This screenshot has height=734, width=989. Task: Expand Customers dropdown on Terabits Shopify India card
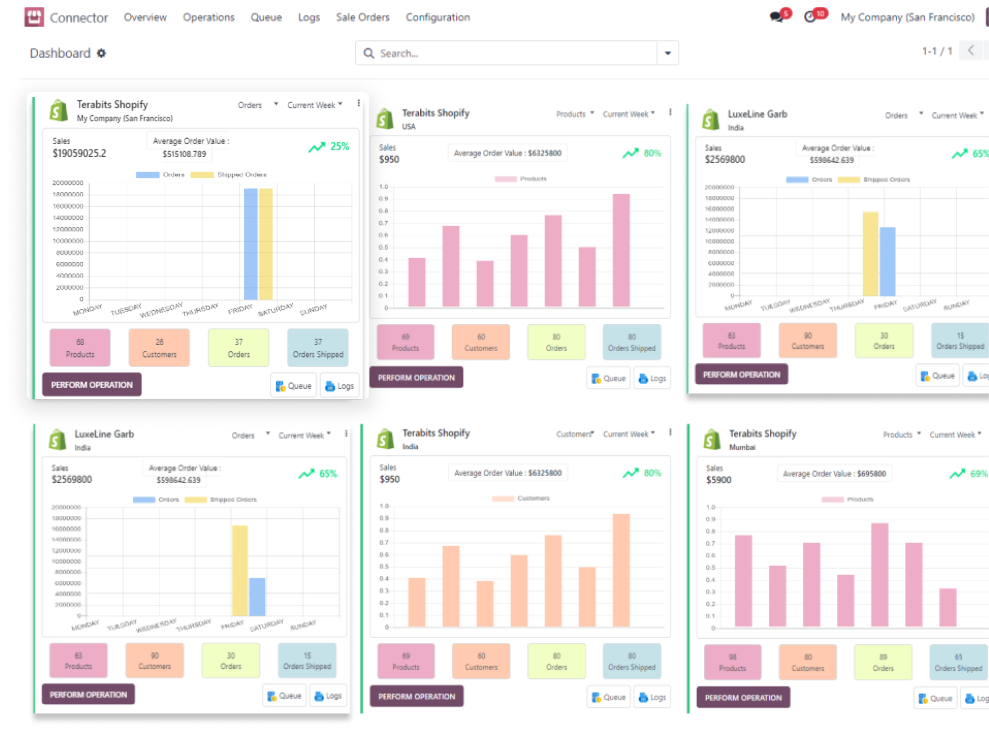575,434
